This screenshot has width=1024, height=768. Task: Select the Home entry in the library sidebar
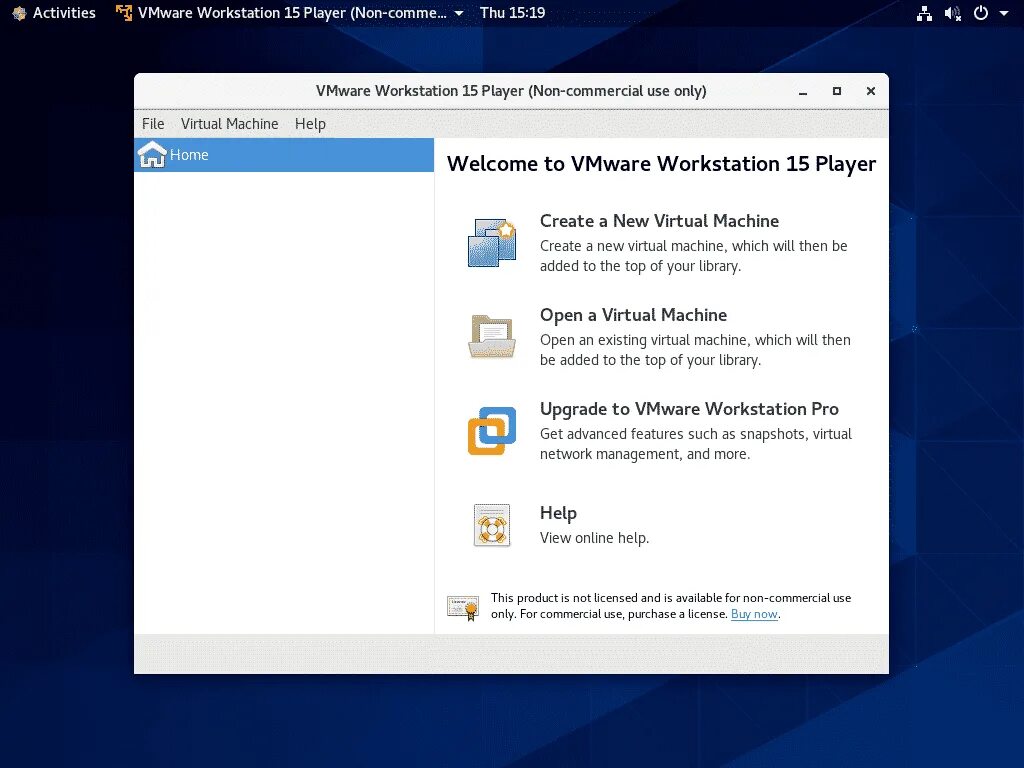[189, 155]
